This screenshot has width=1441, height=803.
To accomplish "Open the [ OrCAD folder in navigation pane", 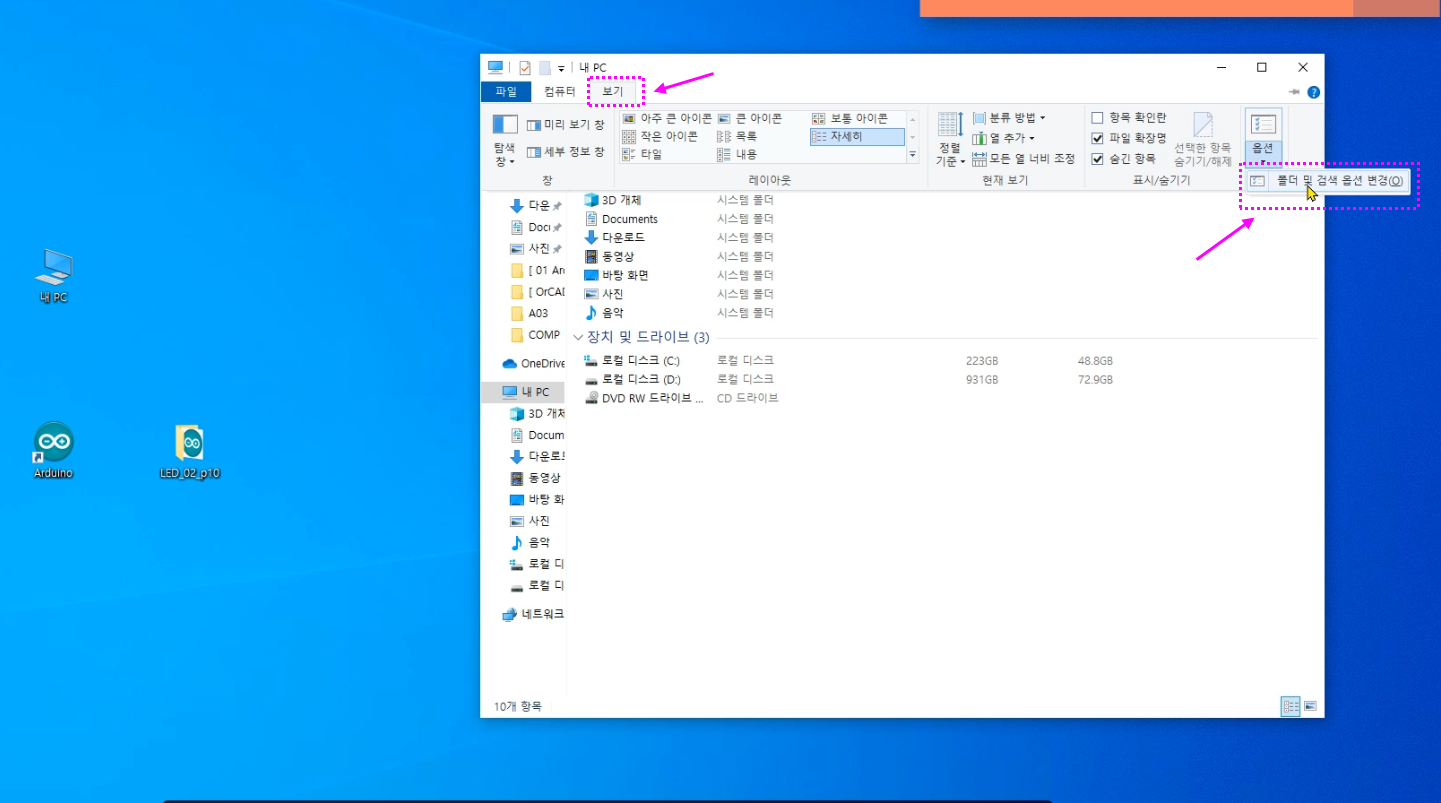I will 538,292.
